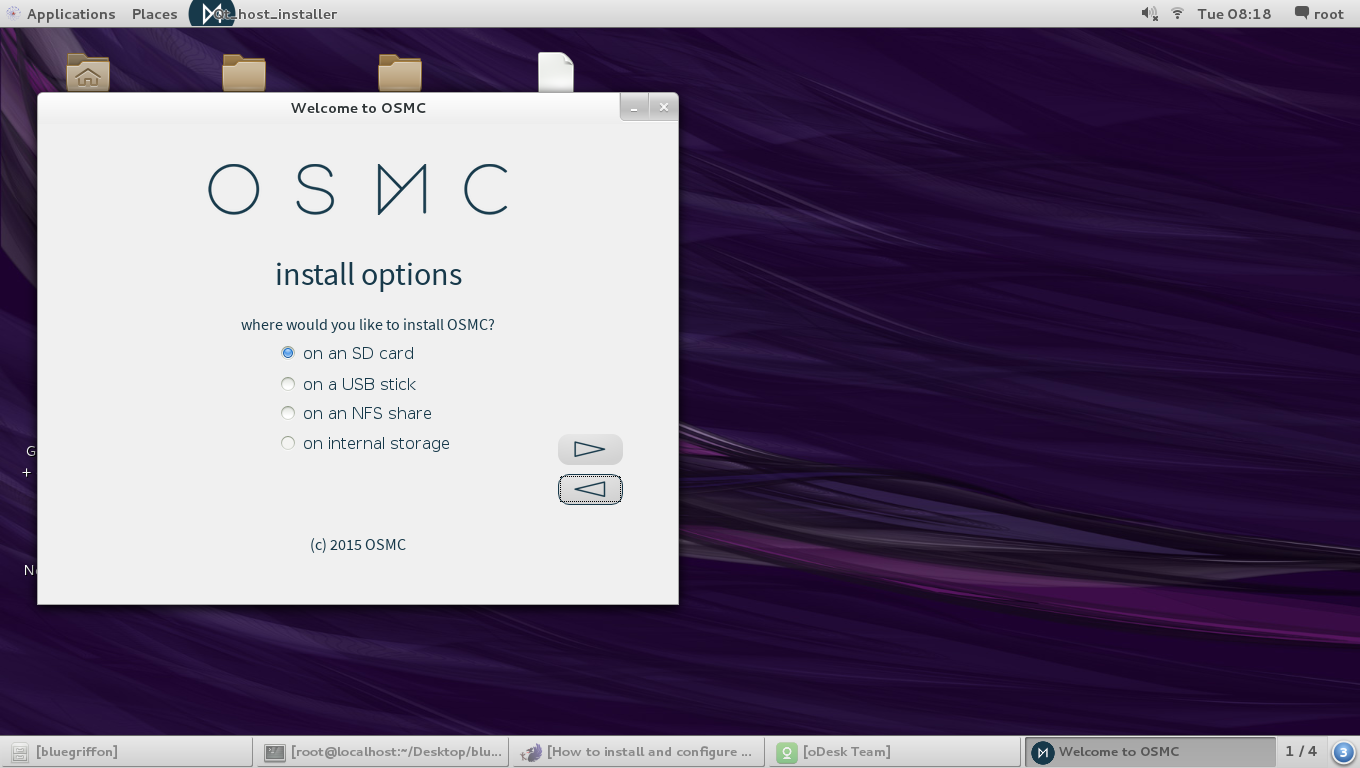
Task: Open the Places menu
Action: [154, 14]
